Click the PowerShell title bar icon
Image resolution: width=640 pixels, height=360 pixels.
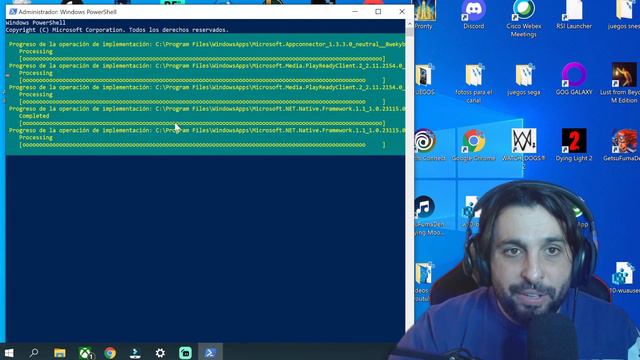[x=13, y=12]
